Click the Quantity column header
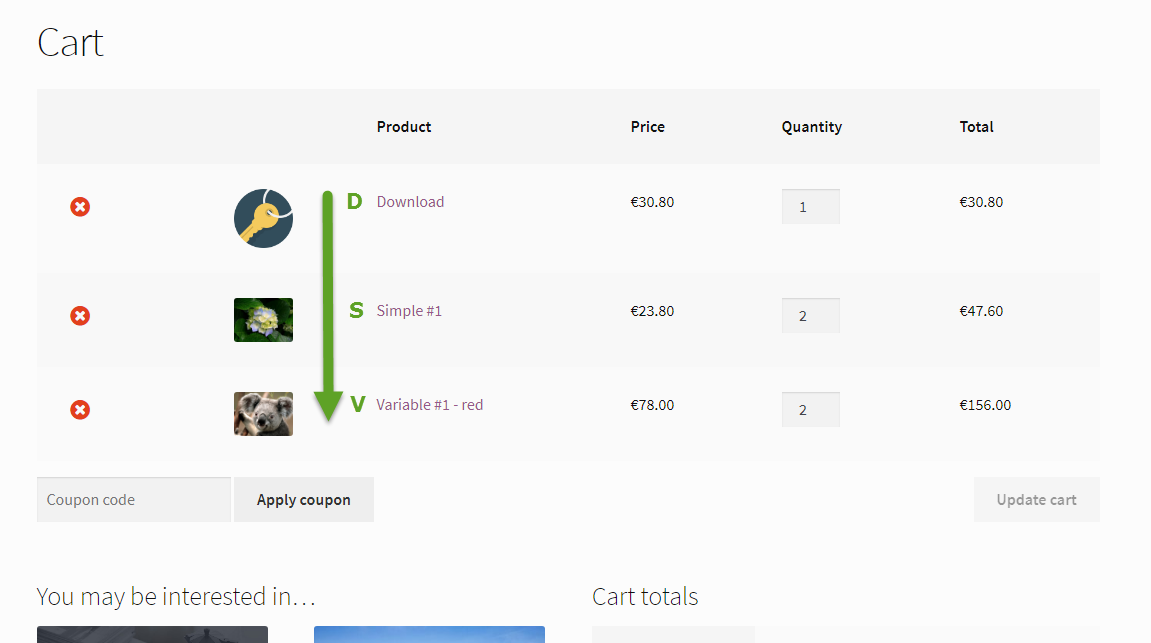 811,127
